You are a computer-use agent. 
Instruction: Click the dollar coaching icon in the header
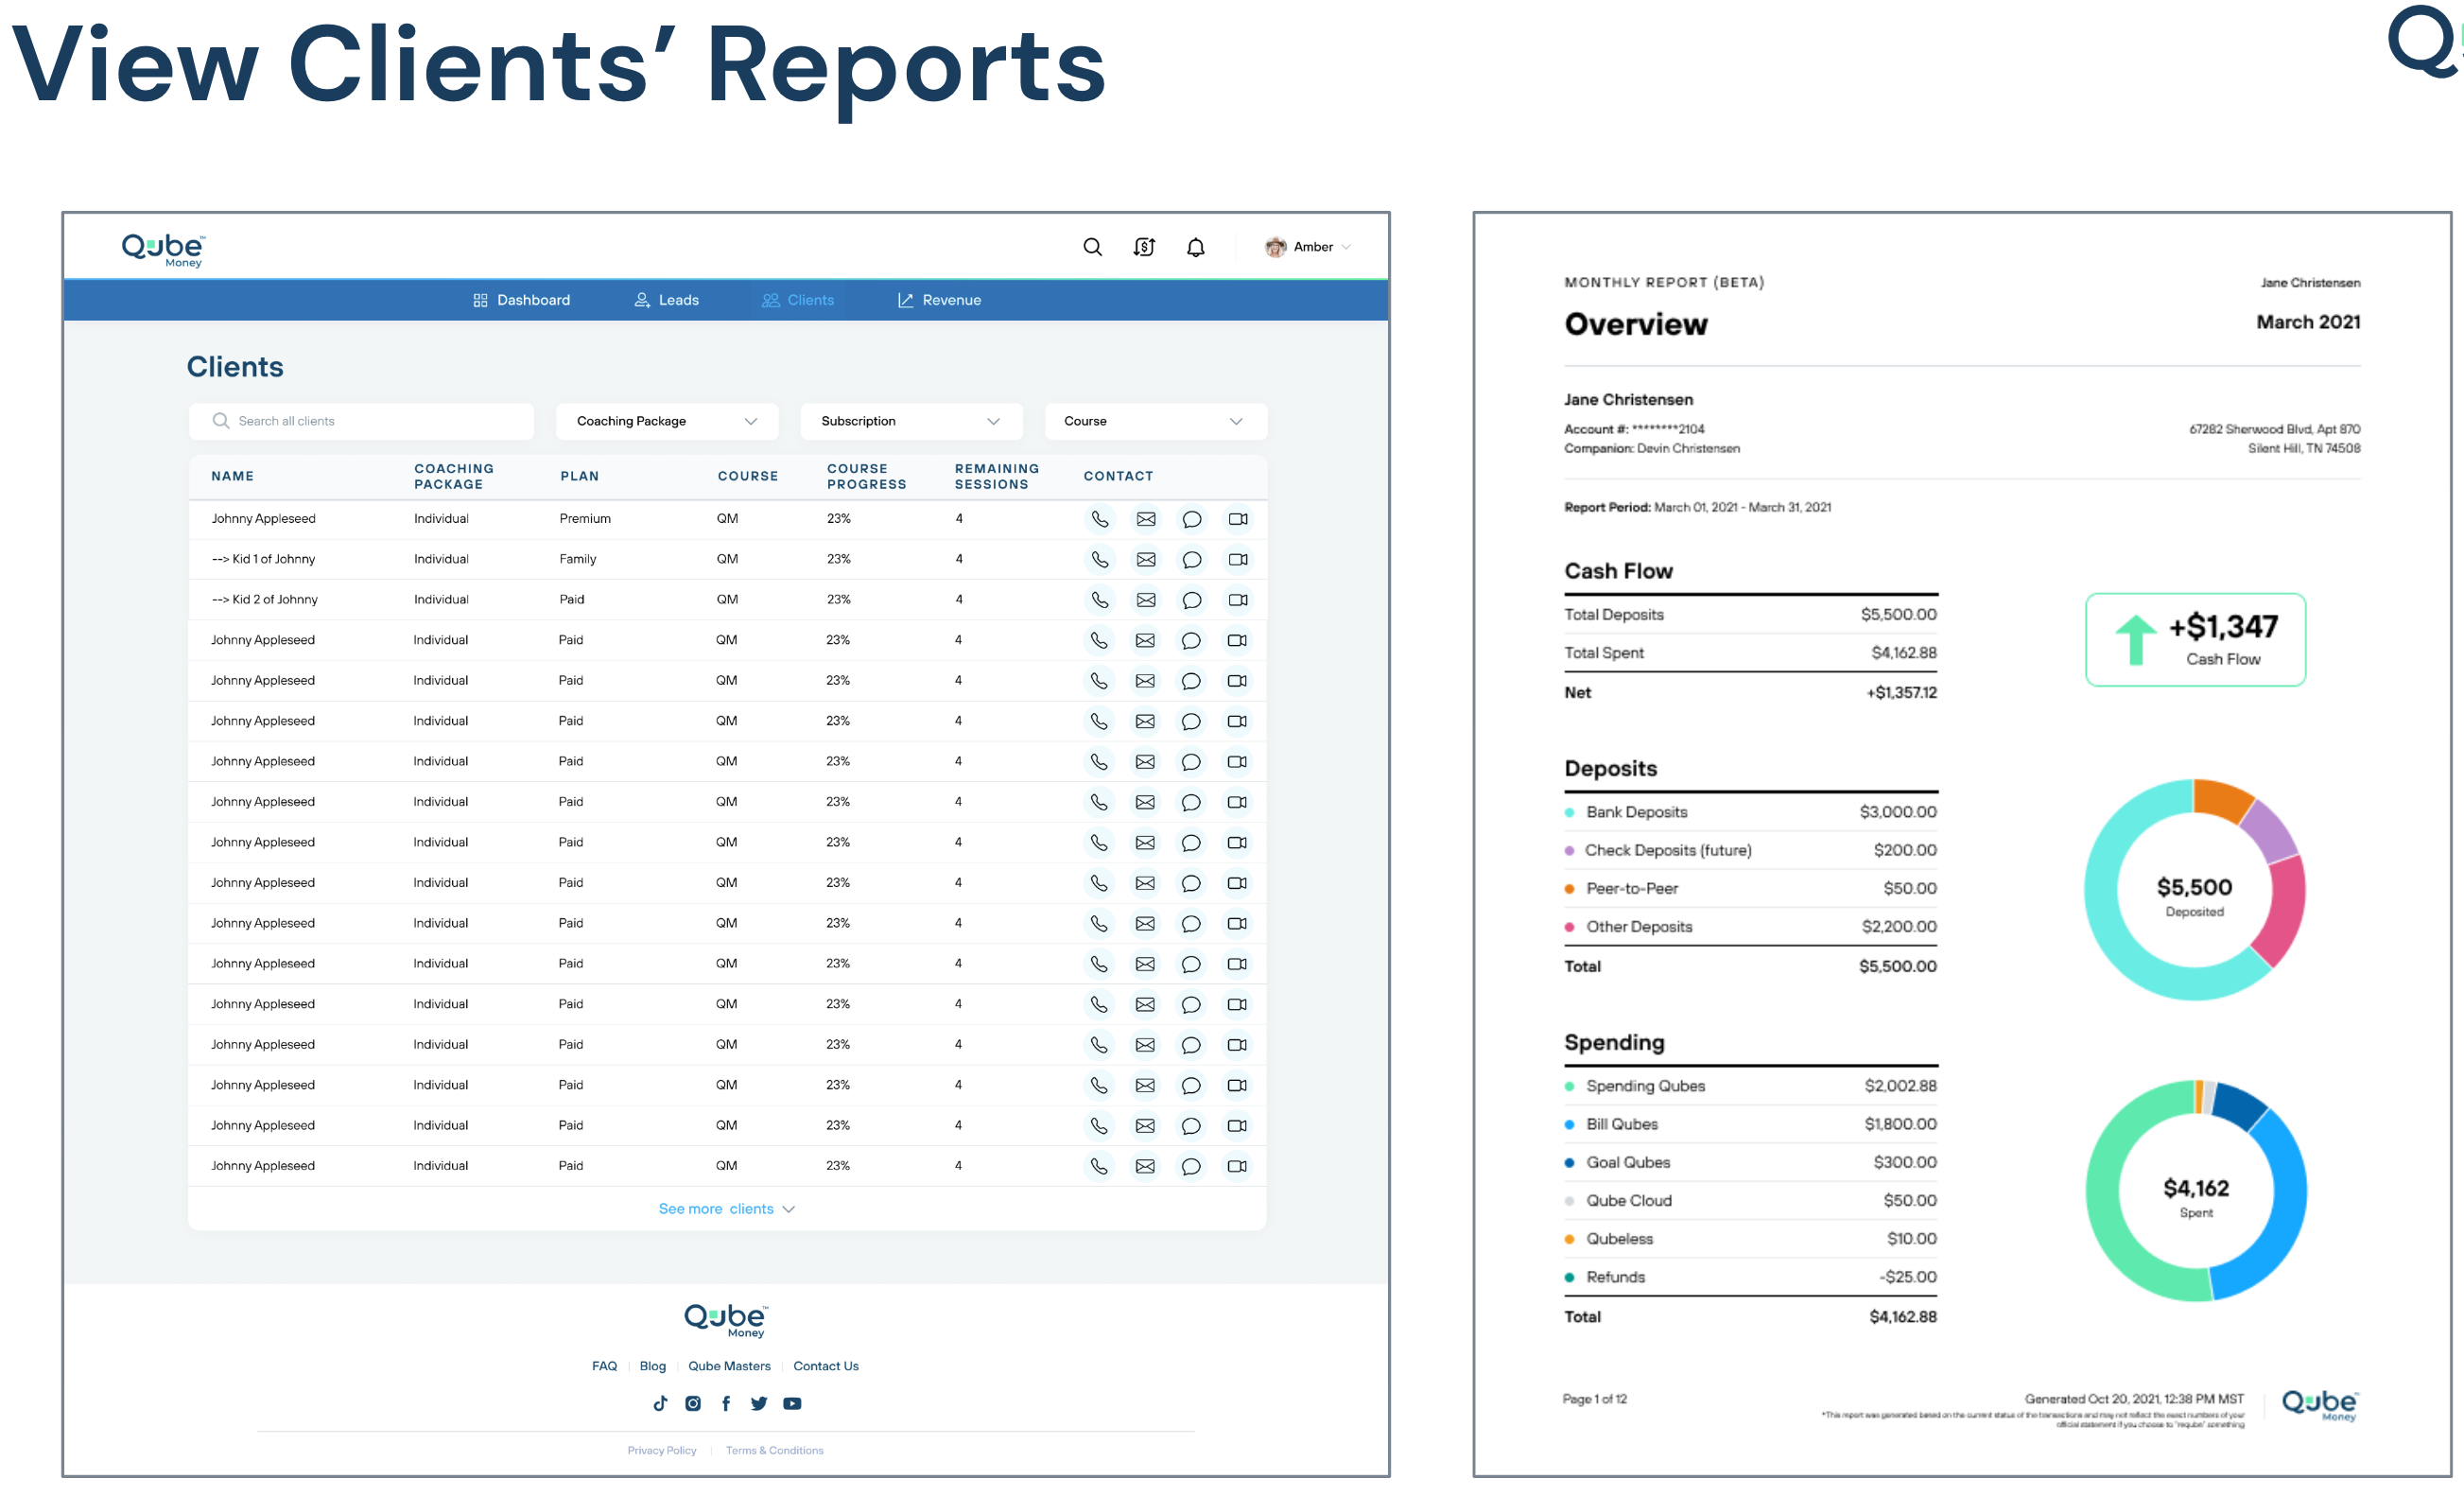click(1144, 247)
